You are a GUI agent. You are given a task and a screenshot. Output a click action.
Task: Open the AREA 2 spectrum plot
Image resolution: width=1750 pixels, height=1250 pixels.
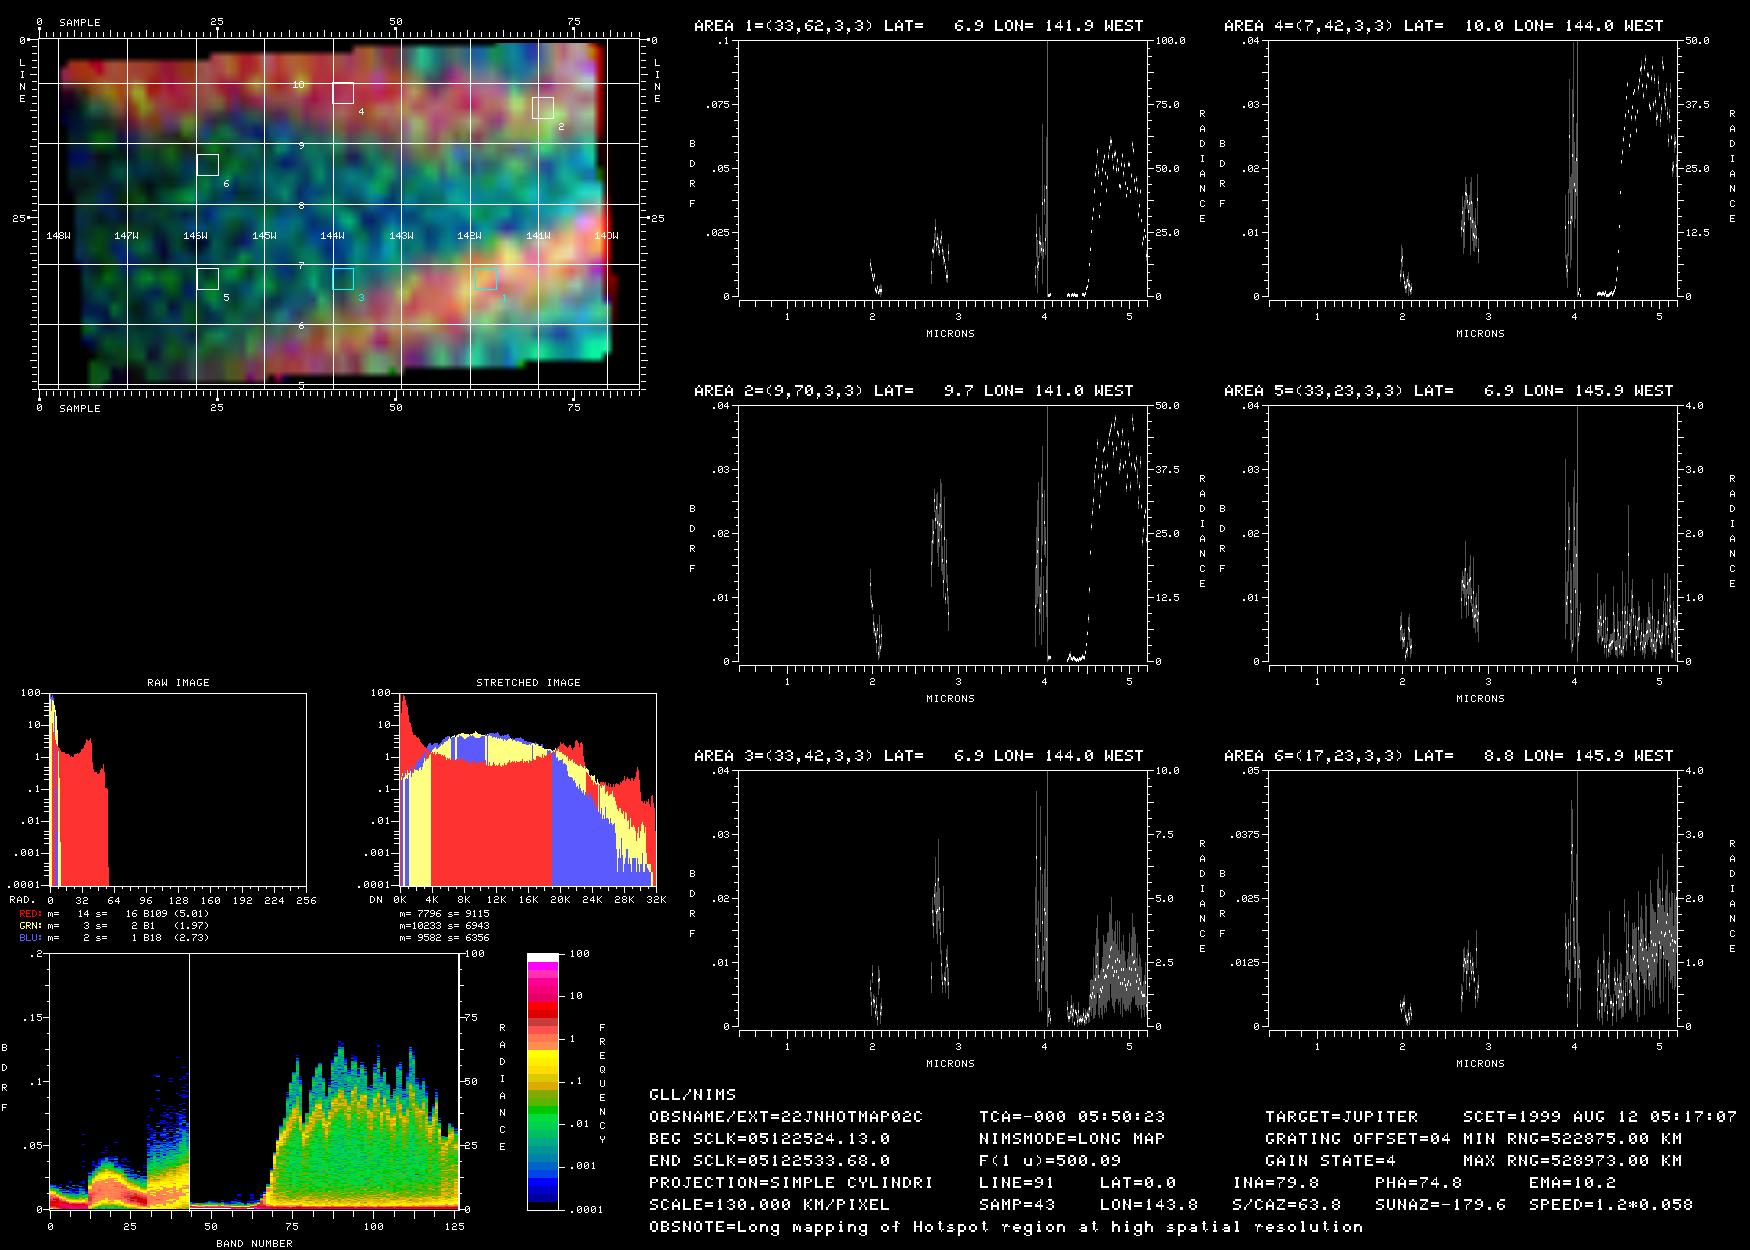click(x=943, y=533)
